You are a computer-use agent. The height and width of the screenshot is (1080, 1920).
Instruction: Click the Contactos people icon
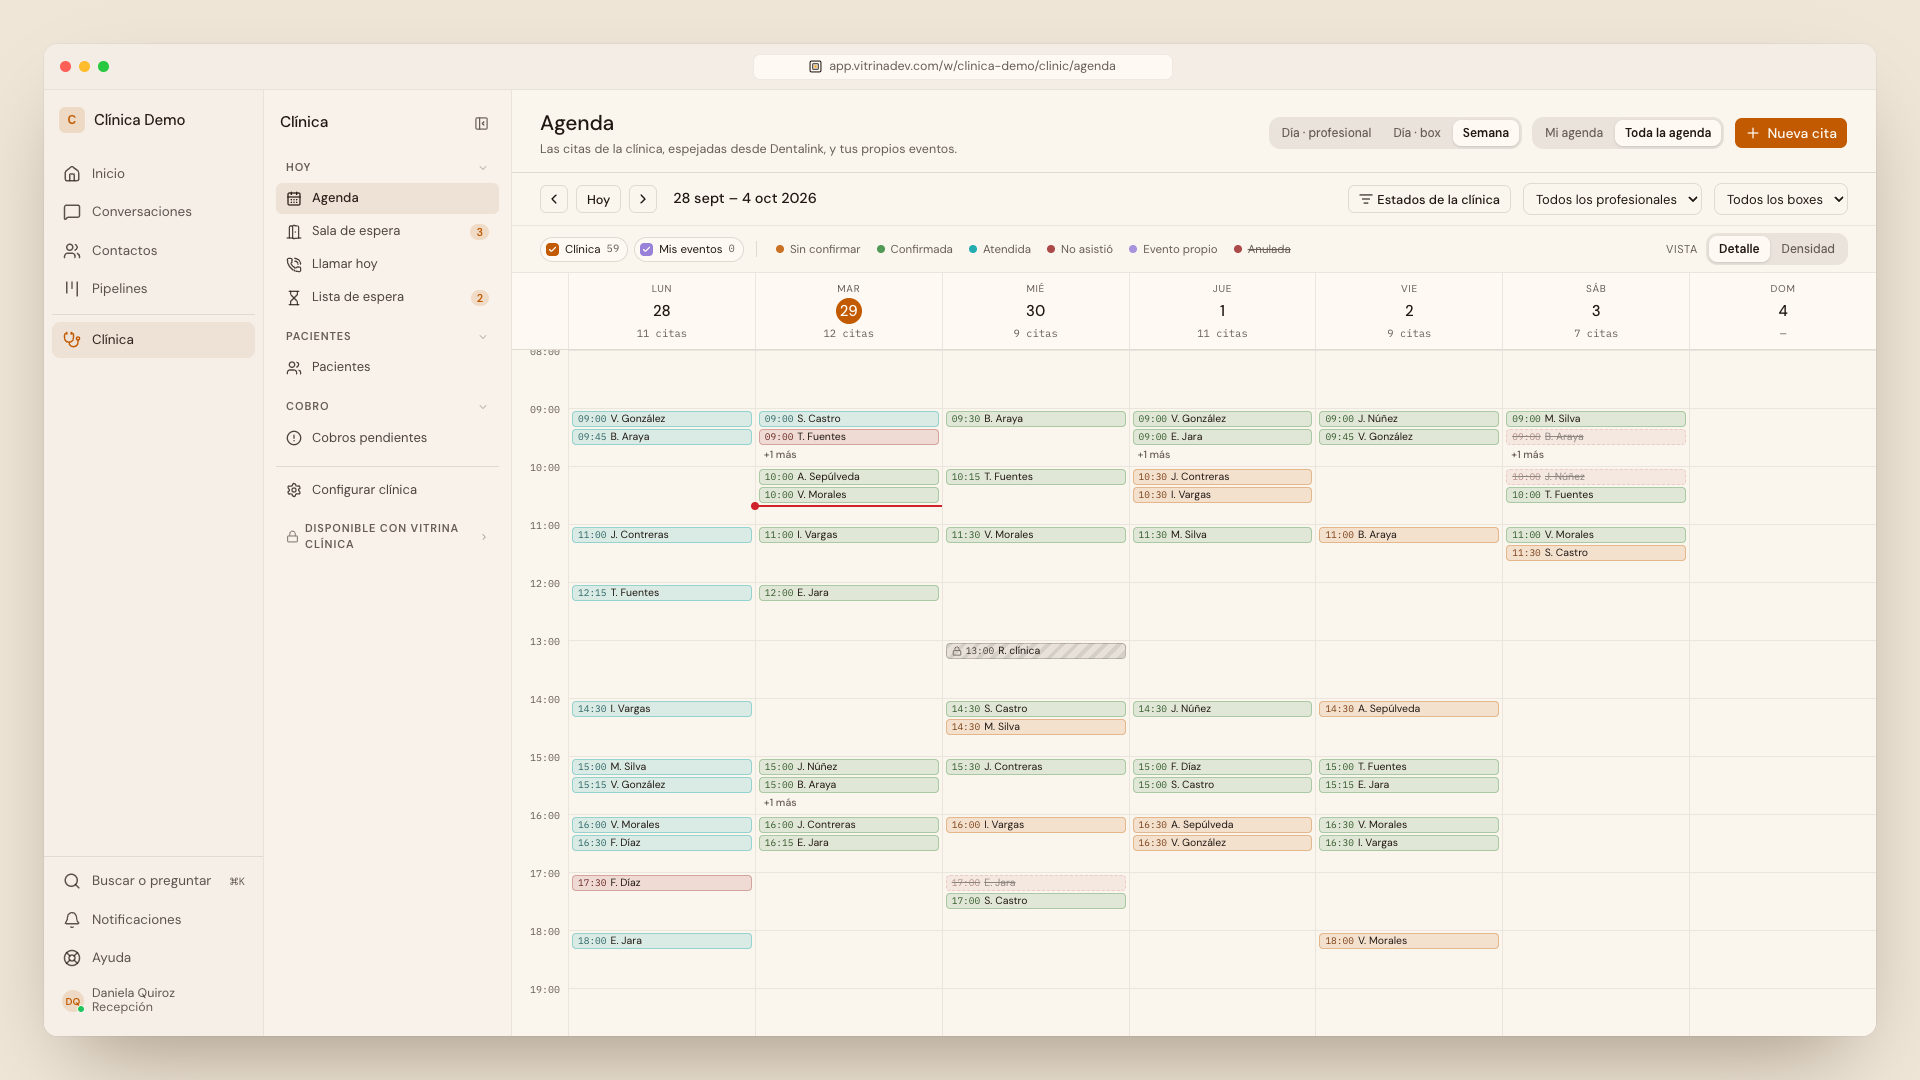pyautogui.click(x=72, y=251)
